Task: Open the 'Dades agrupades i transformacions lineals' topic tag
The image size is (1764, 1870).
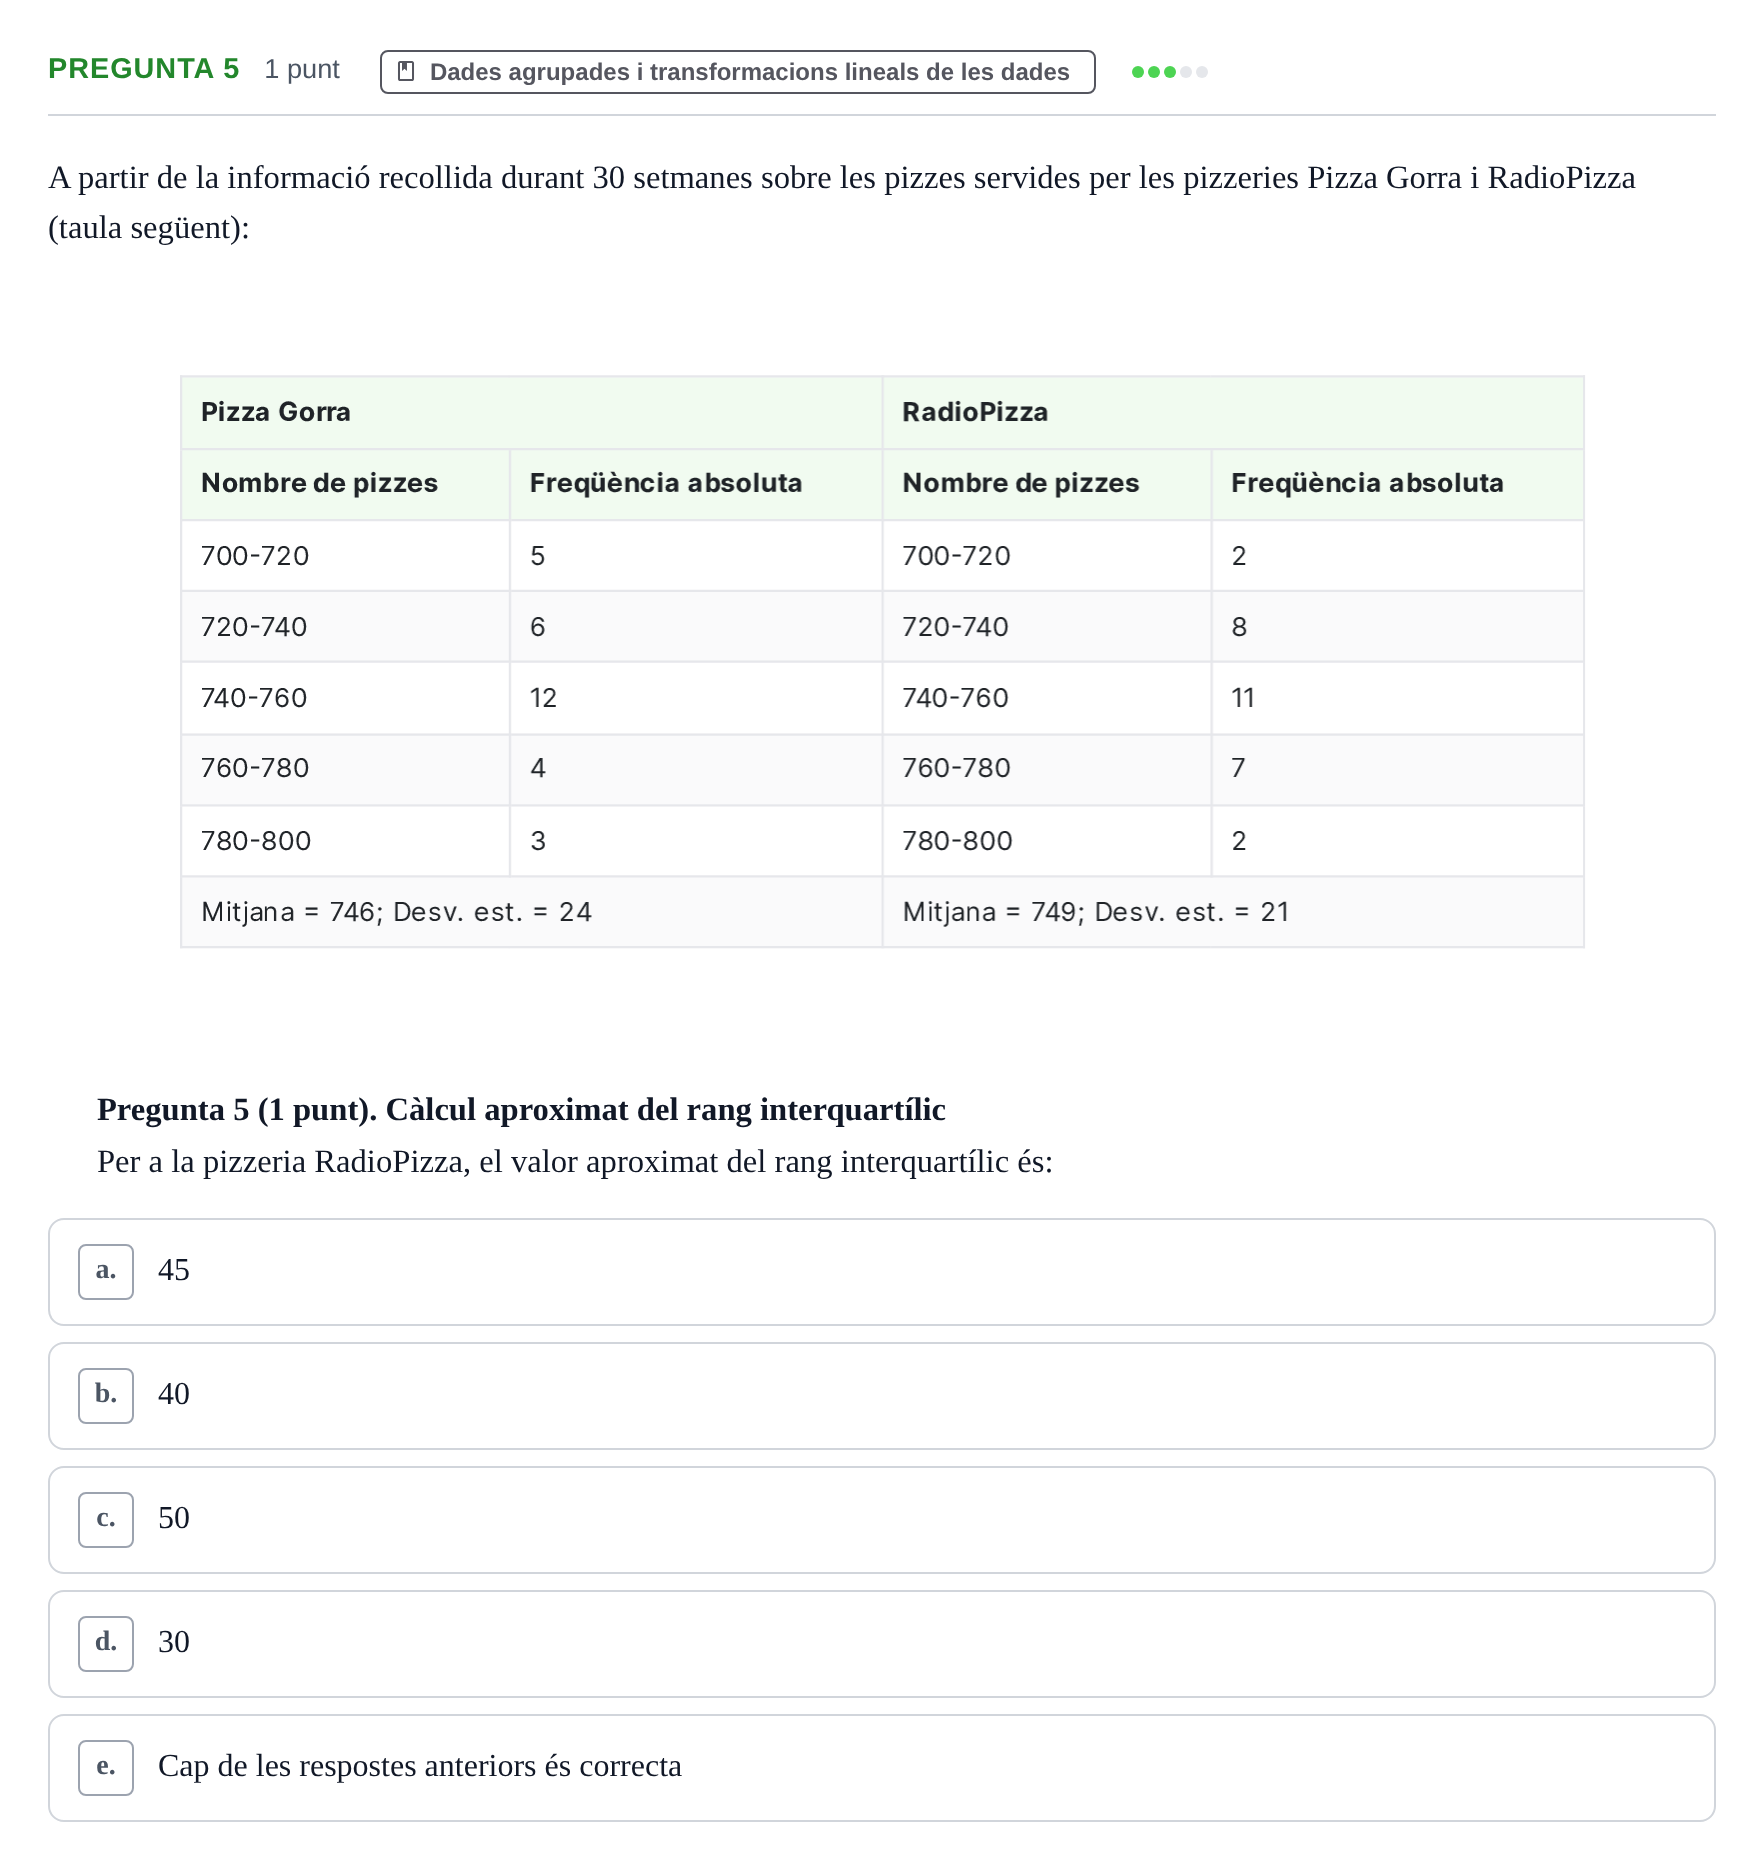Action: (x=737, y=72)
